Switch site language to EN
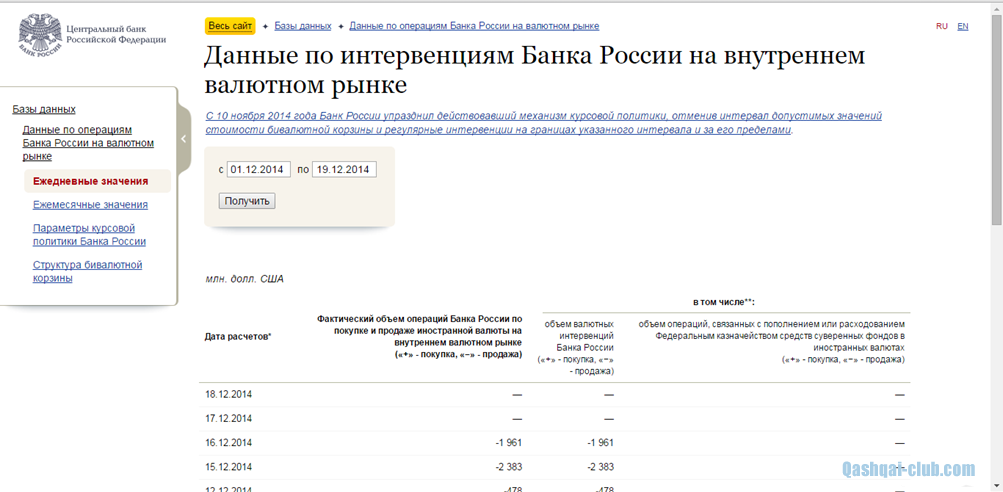This screenshot has width=1003, height=492. [x=963, y=26]
